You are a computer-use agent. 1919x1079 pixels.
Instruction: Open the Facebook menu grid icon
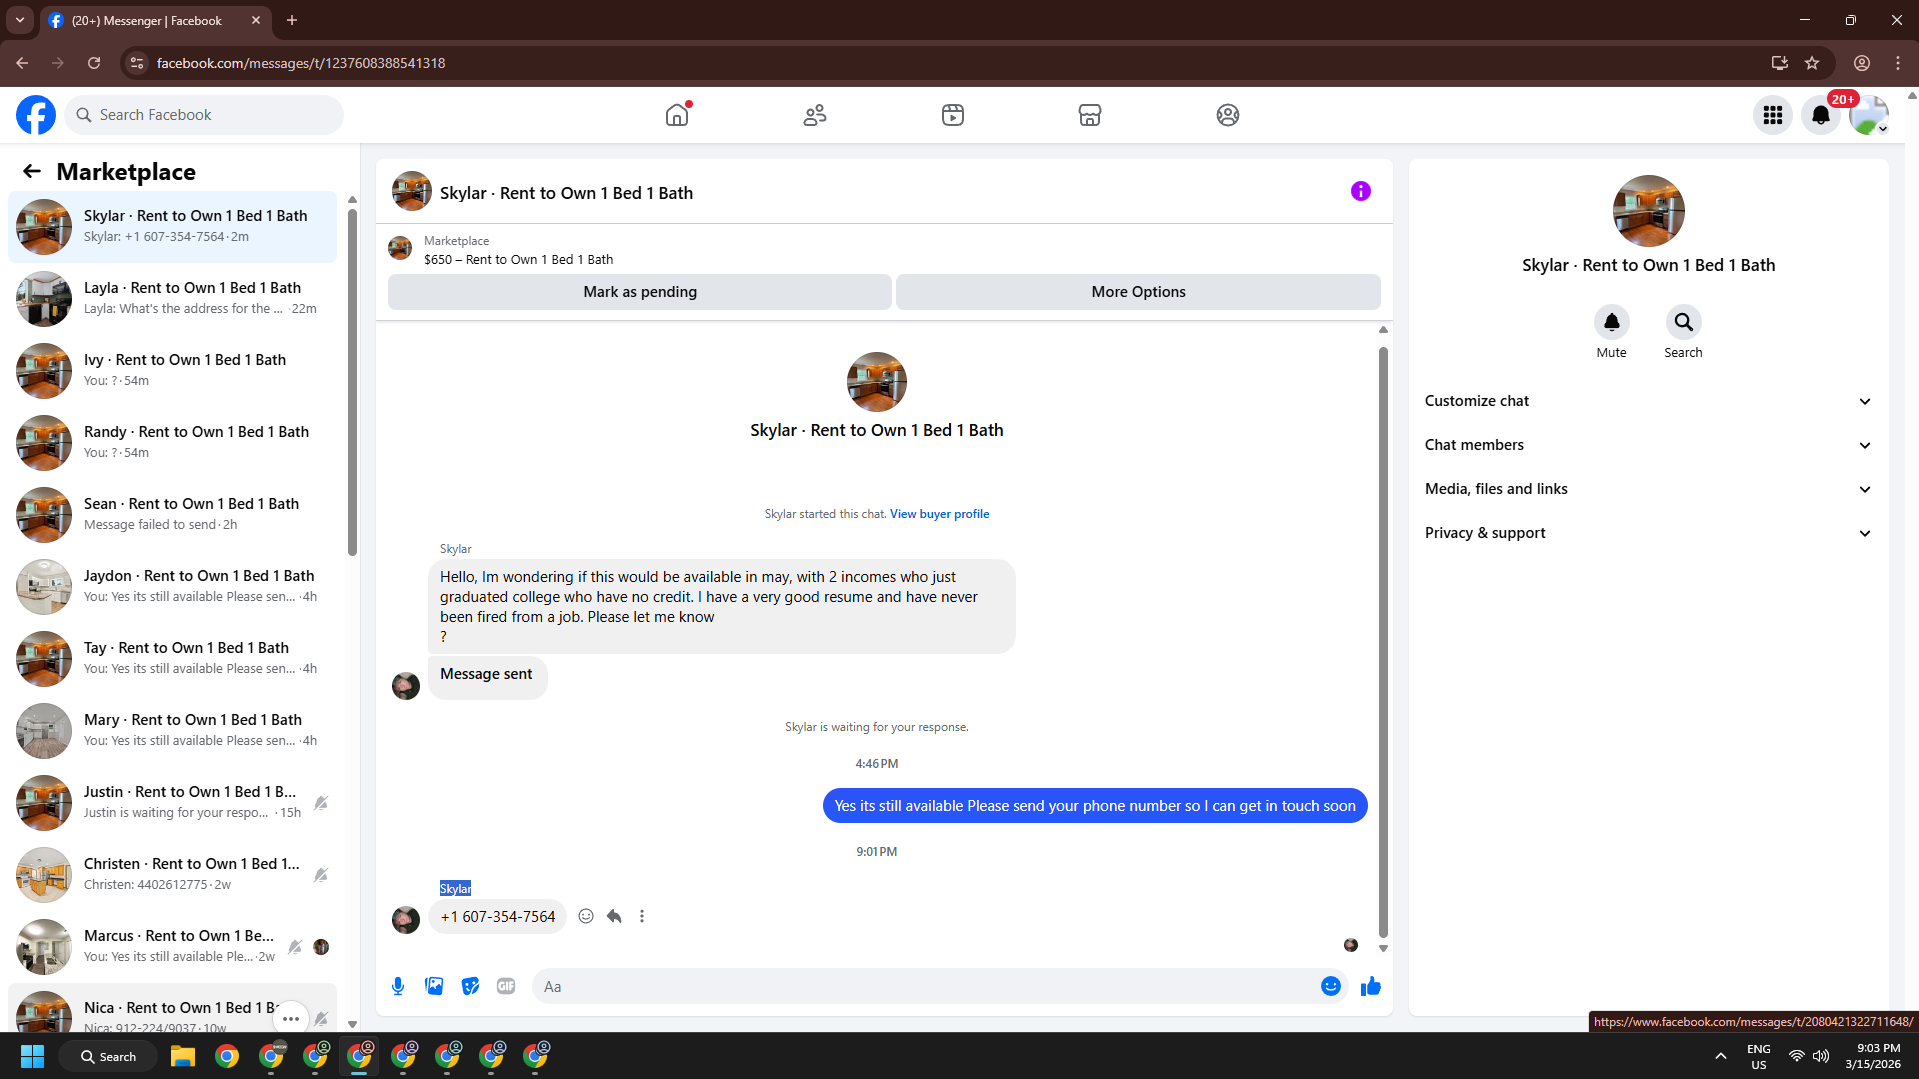(x=1773, y=115)
